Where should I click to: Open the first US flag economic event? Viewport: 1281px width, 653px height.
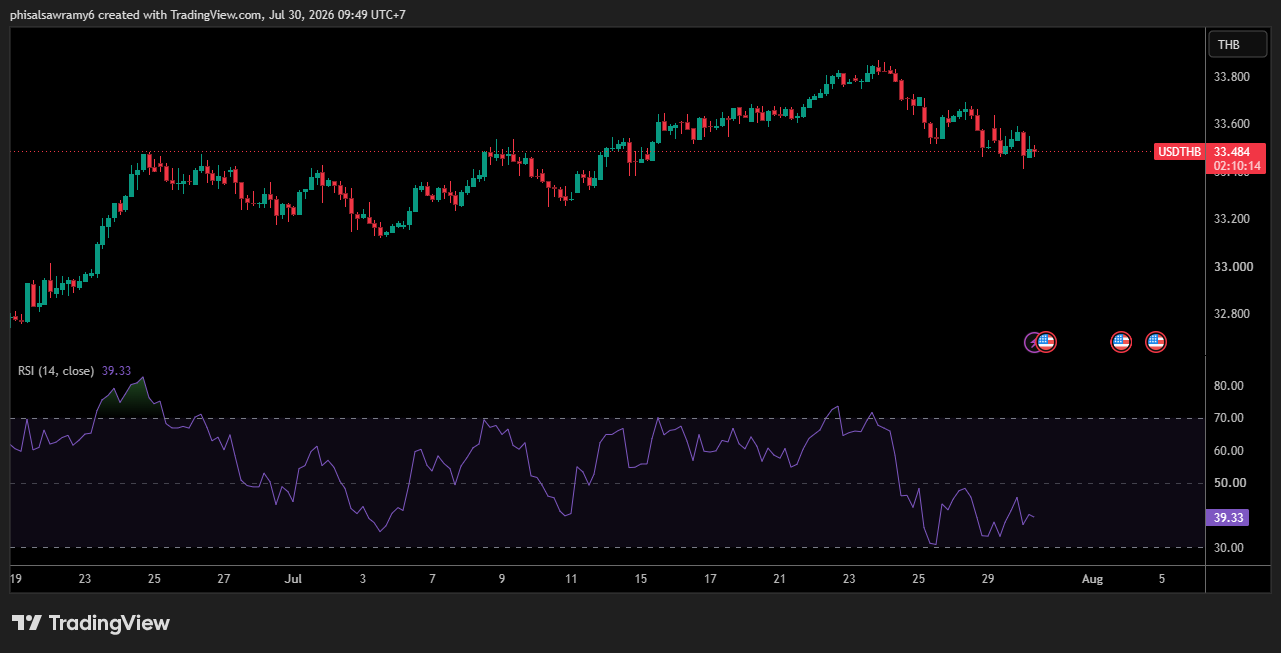coord(1046,342)
